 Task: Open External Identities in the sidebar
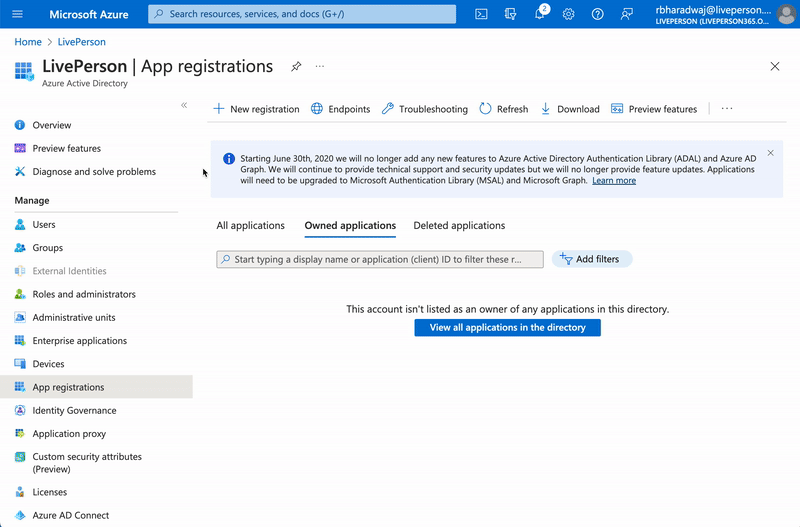click(x=69, y=271)
